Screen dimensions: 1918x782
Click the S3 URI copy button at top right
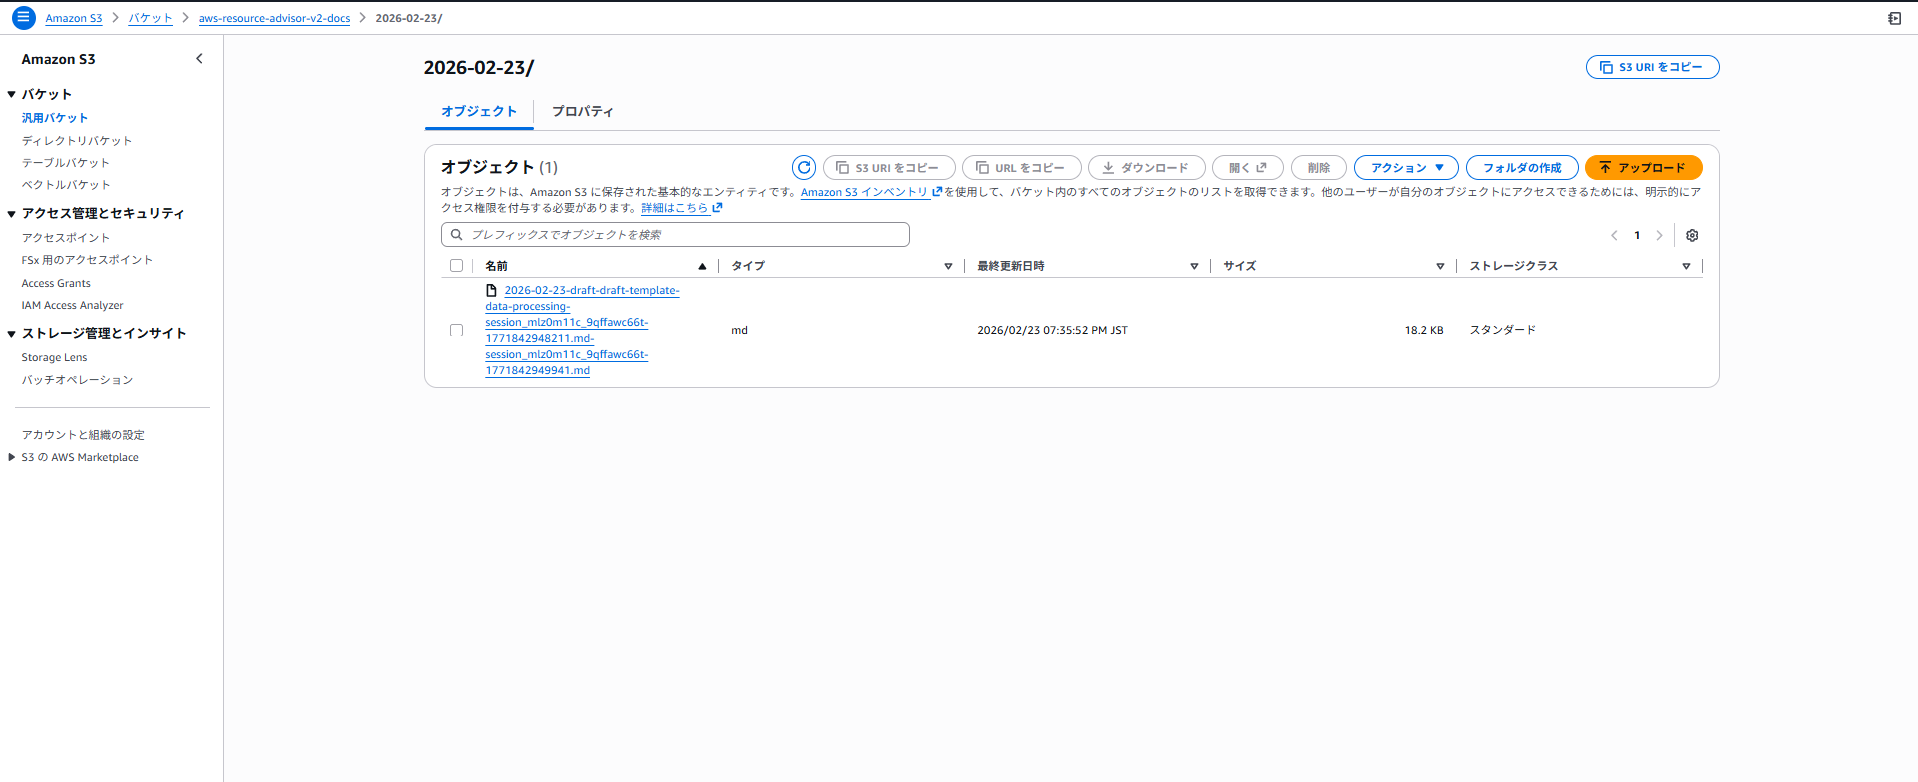coord(1652,67)
